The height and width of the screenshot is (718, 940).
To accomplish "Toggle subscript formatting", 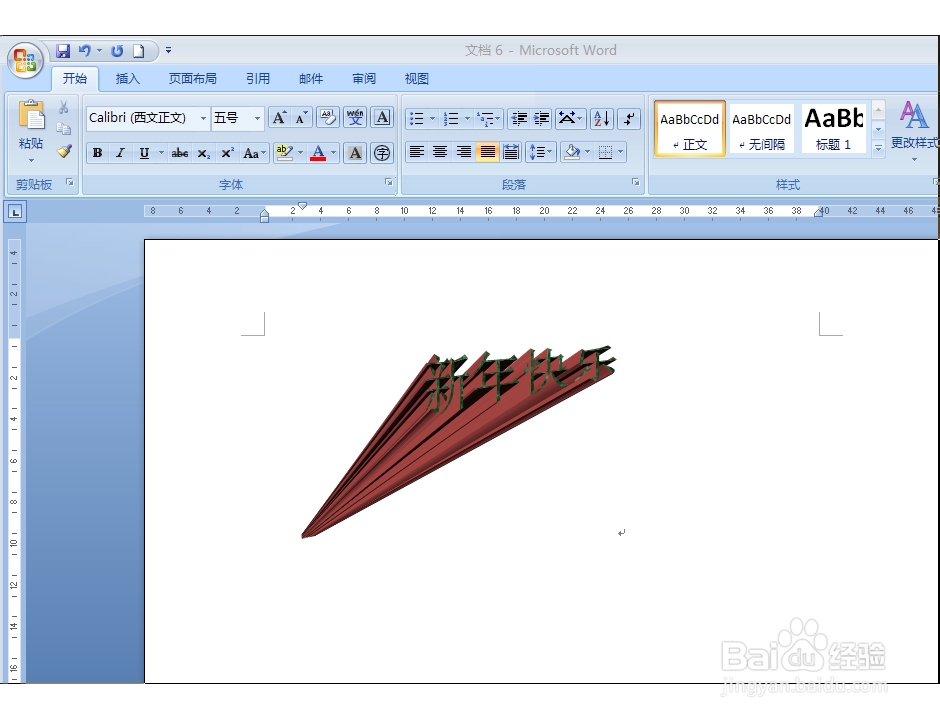I will click(204, 153).
